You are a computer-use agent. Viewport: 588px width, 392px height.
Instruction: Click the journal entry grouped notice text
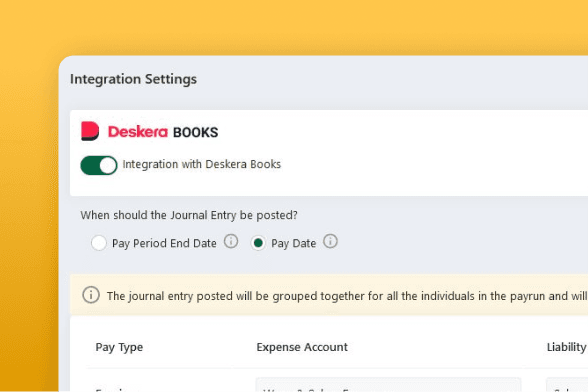point(347,296)
